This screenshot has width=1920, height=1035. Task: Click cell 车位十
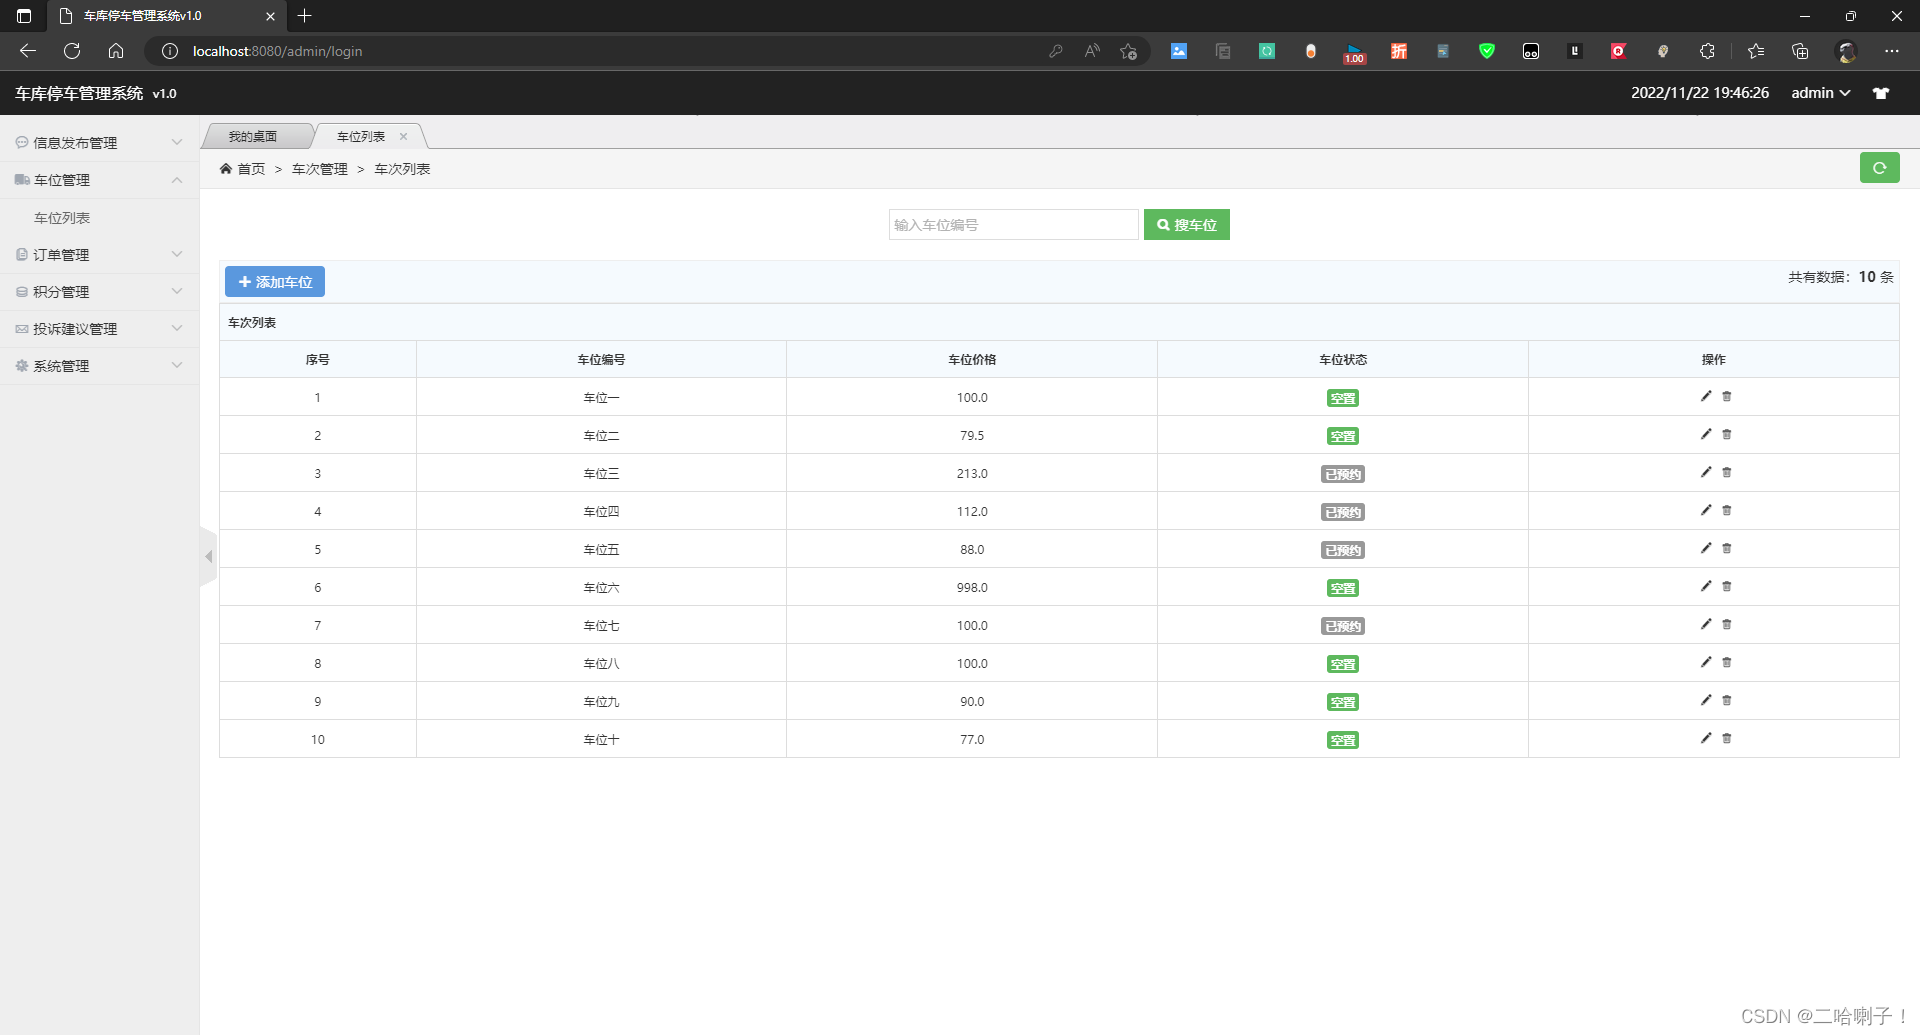(x=601, y=740)
